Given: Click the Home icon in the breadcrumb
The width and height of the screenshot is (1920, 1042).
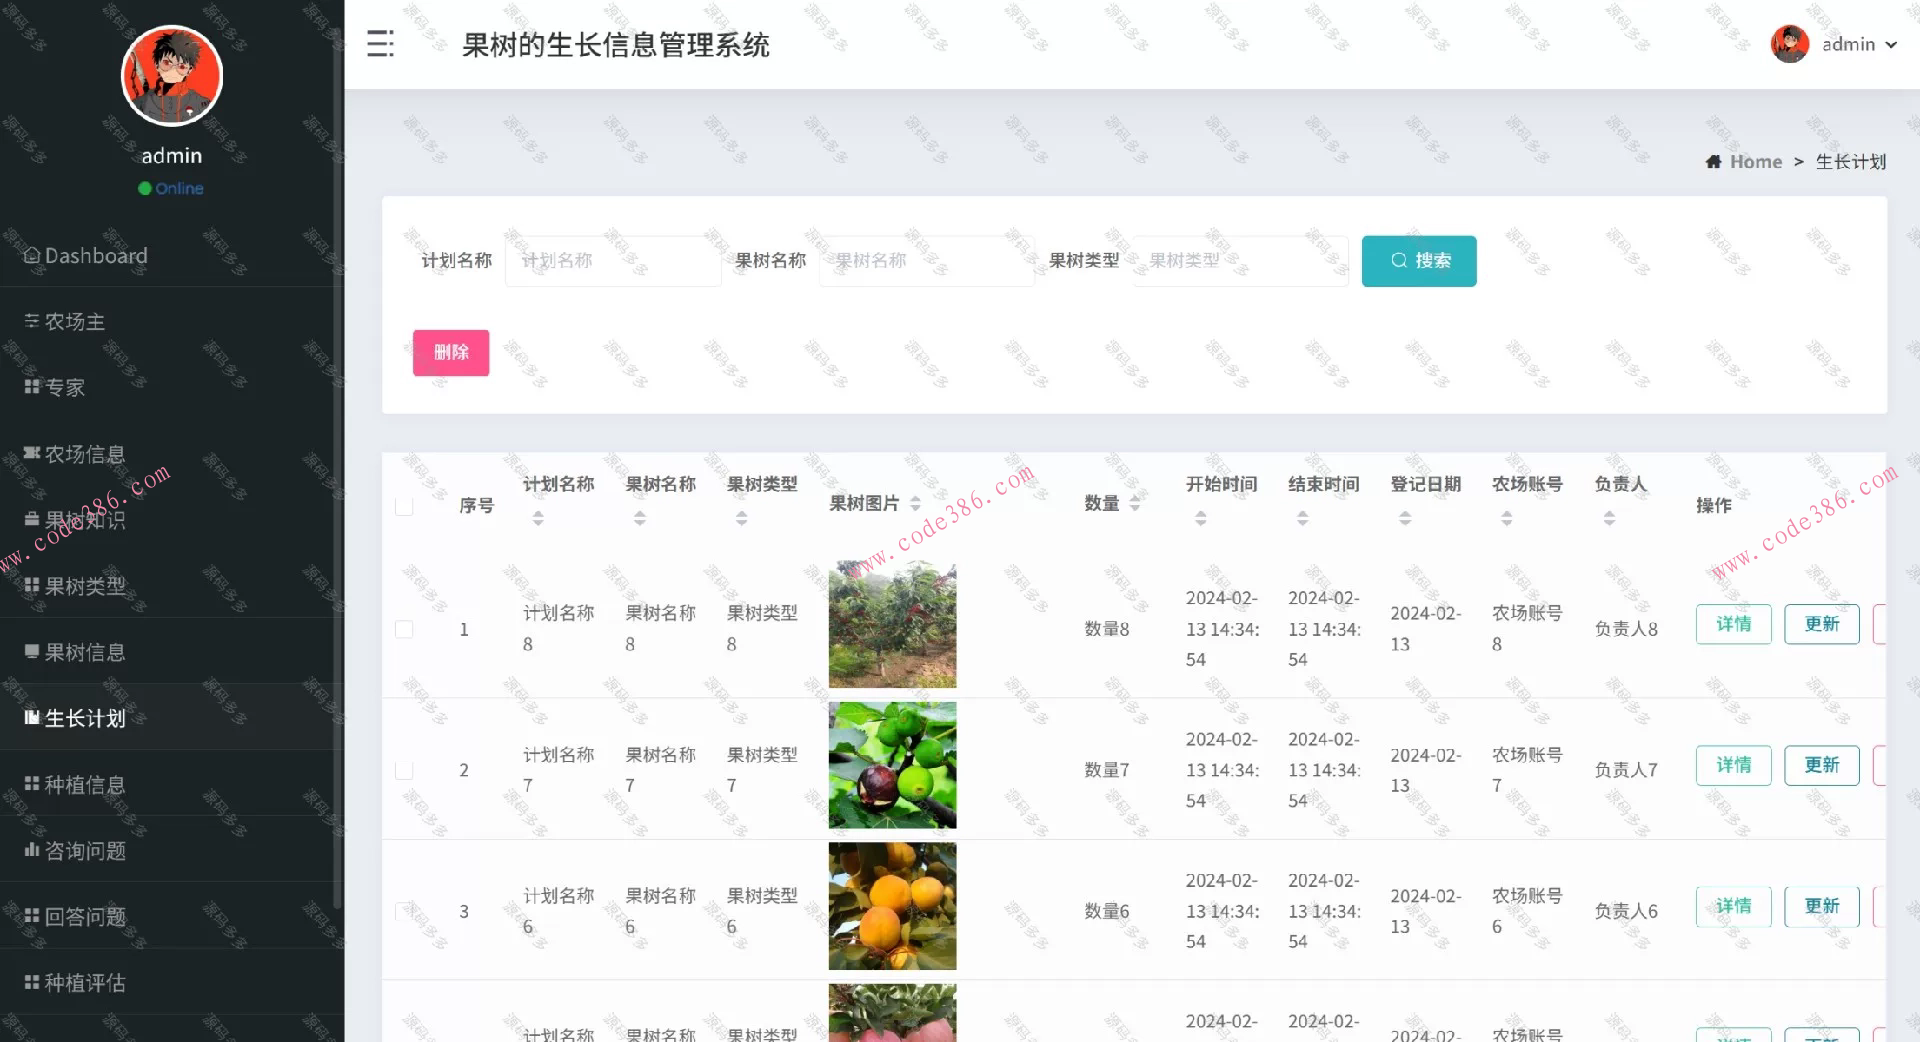Looking at the screenshot, I should coord(1713,161).
